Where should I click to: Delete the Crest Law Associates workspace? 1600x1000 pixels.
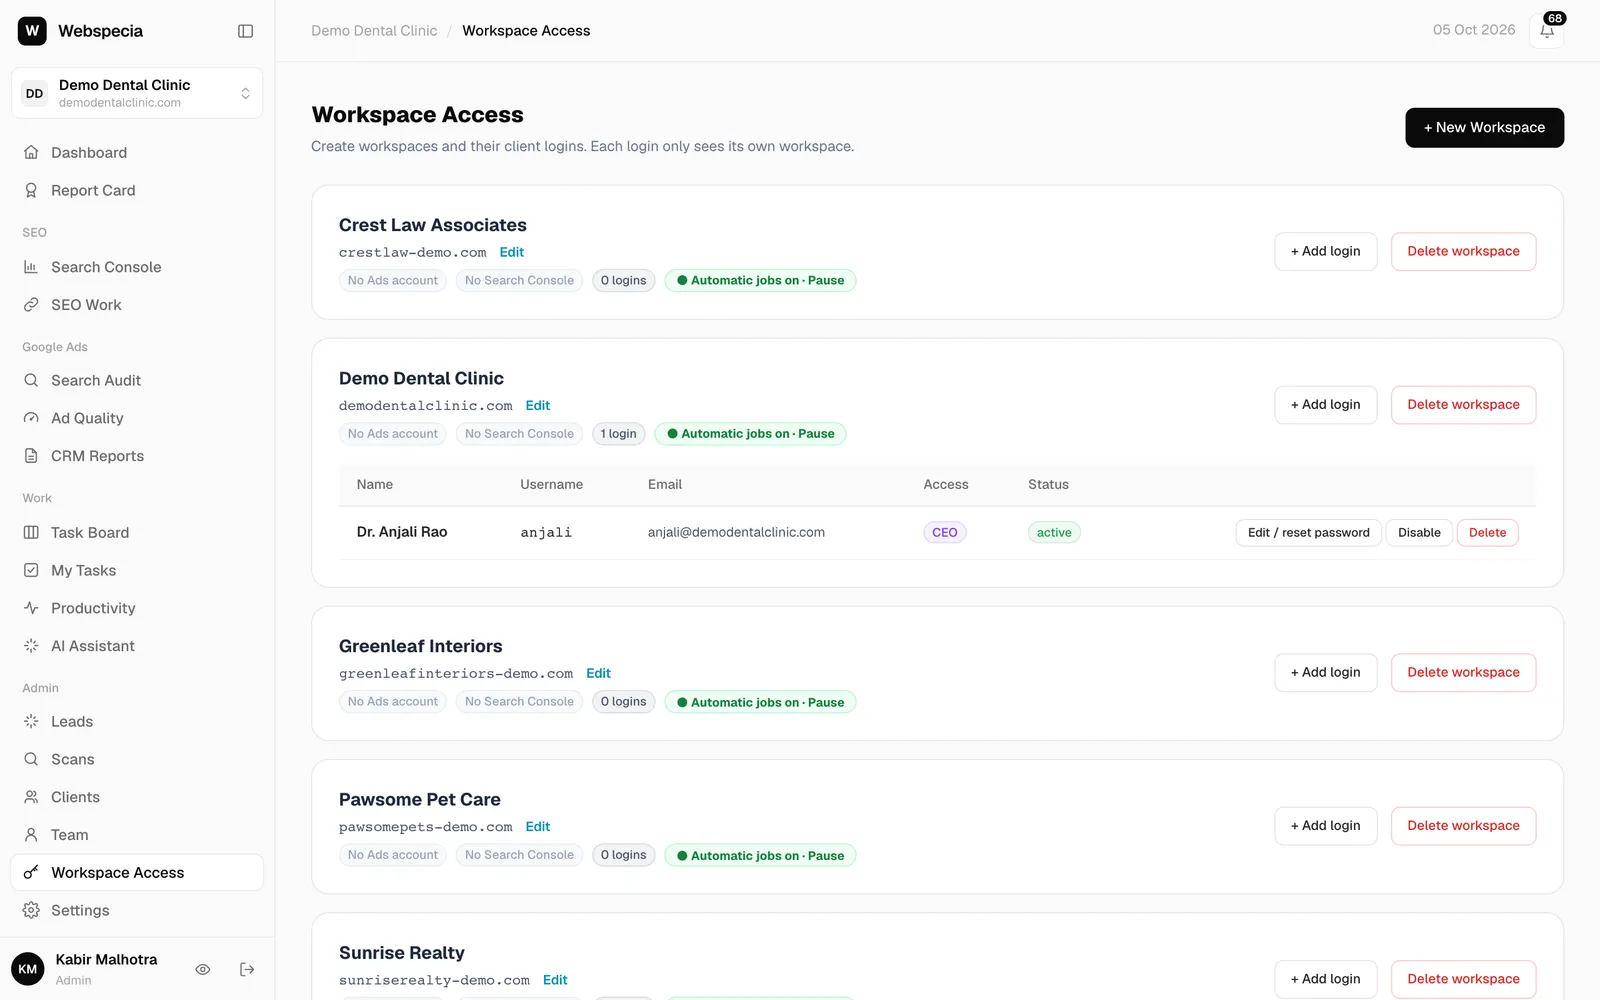point(1463,252)
